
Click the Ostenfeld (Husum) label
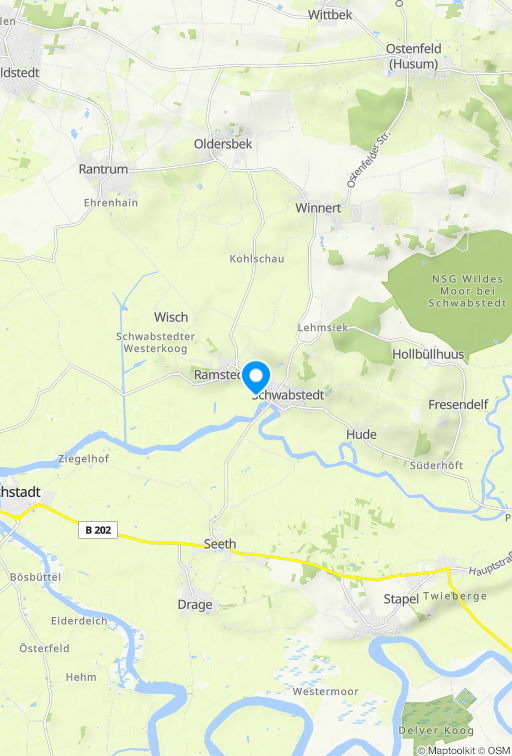tap(413, 56)
